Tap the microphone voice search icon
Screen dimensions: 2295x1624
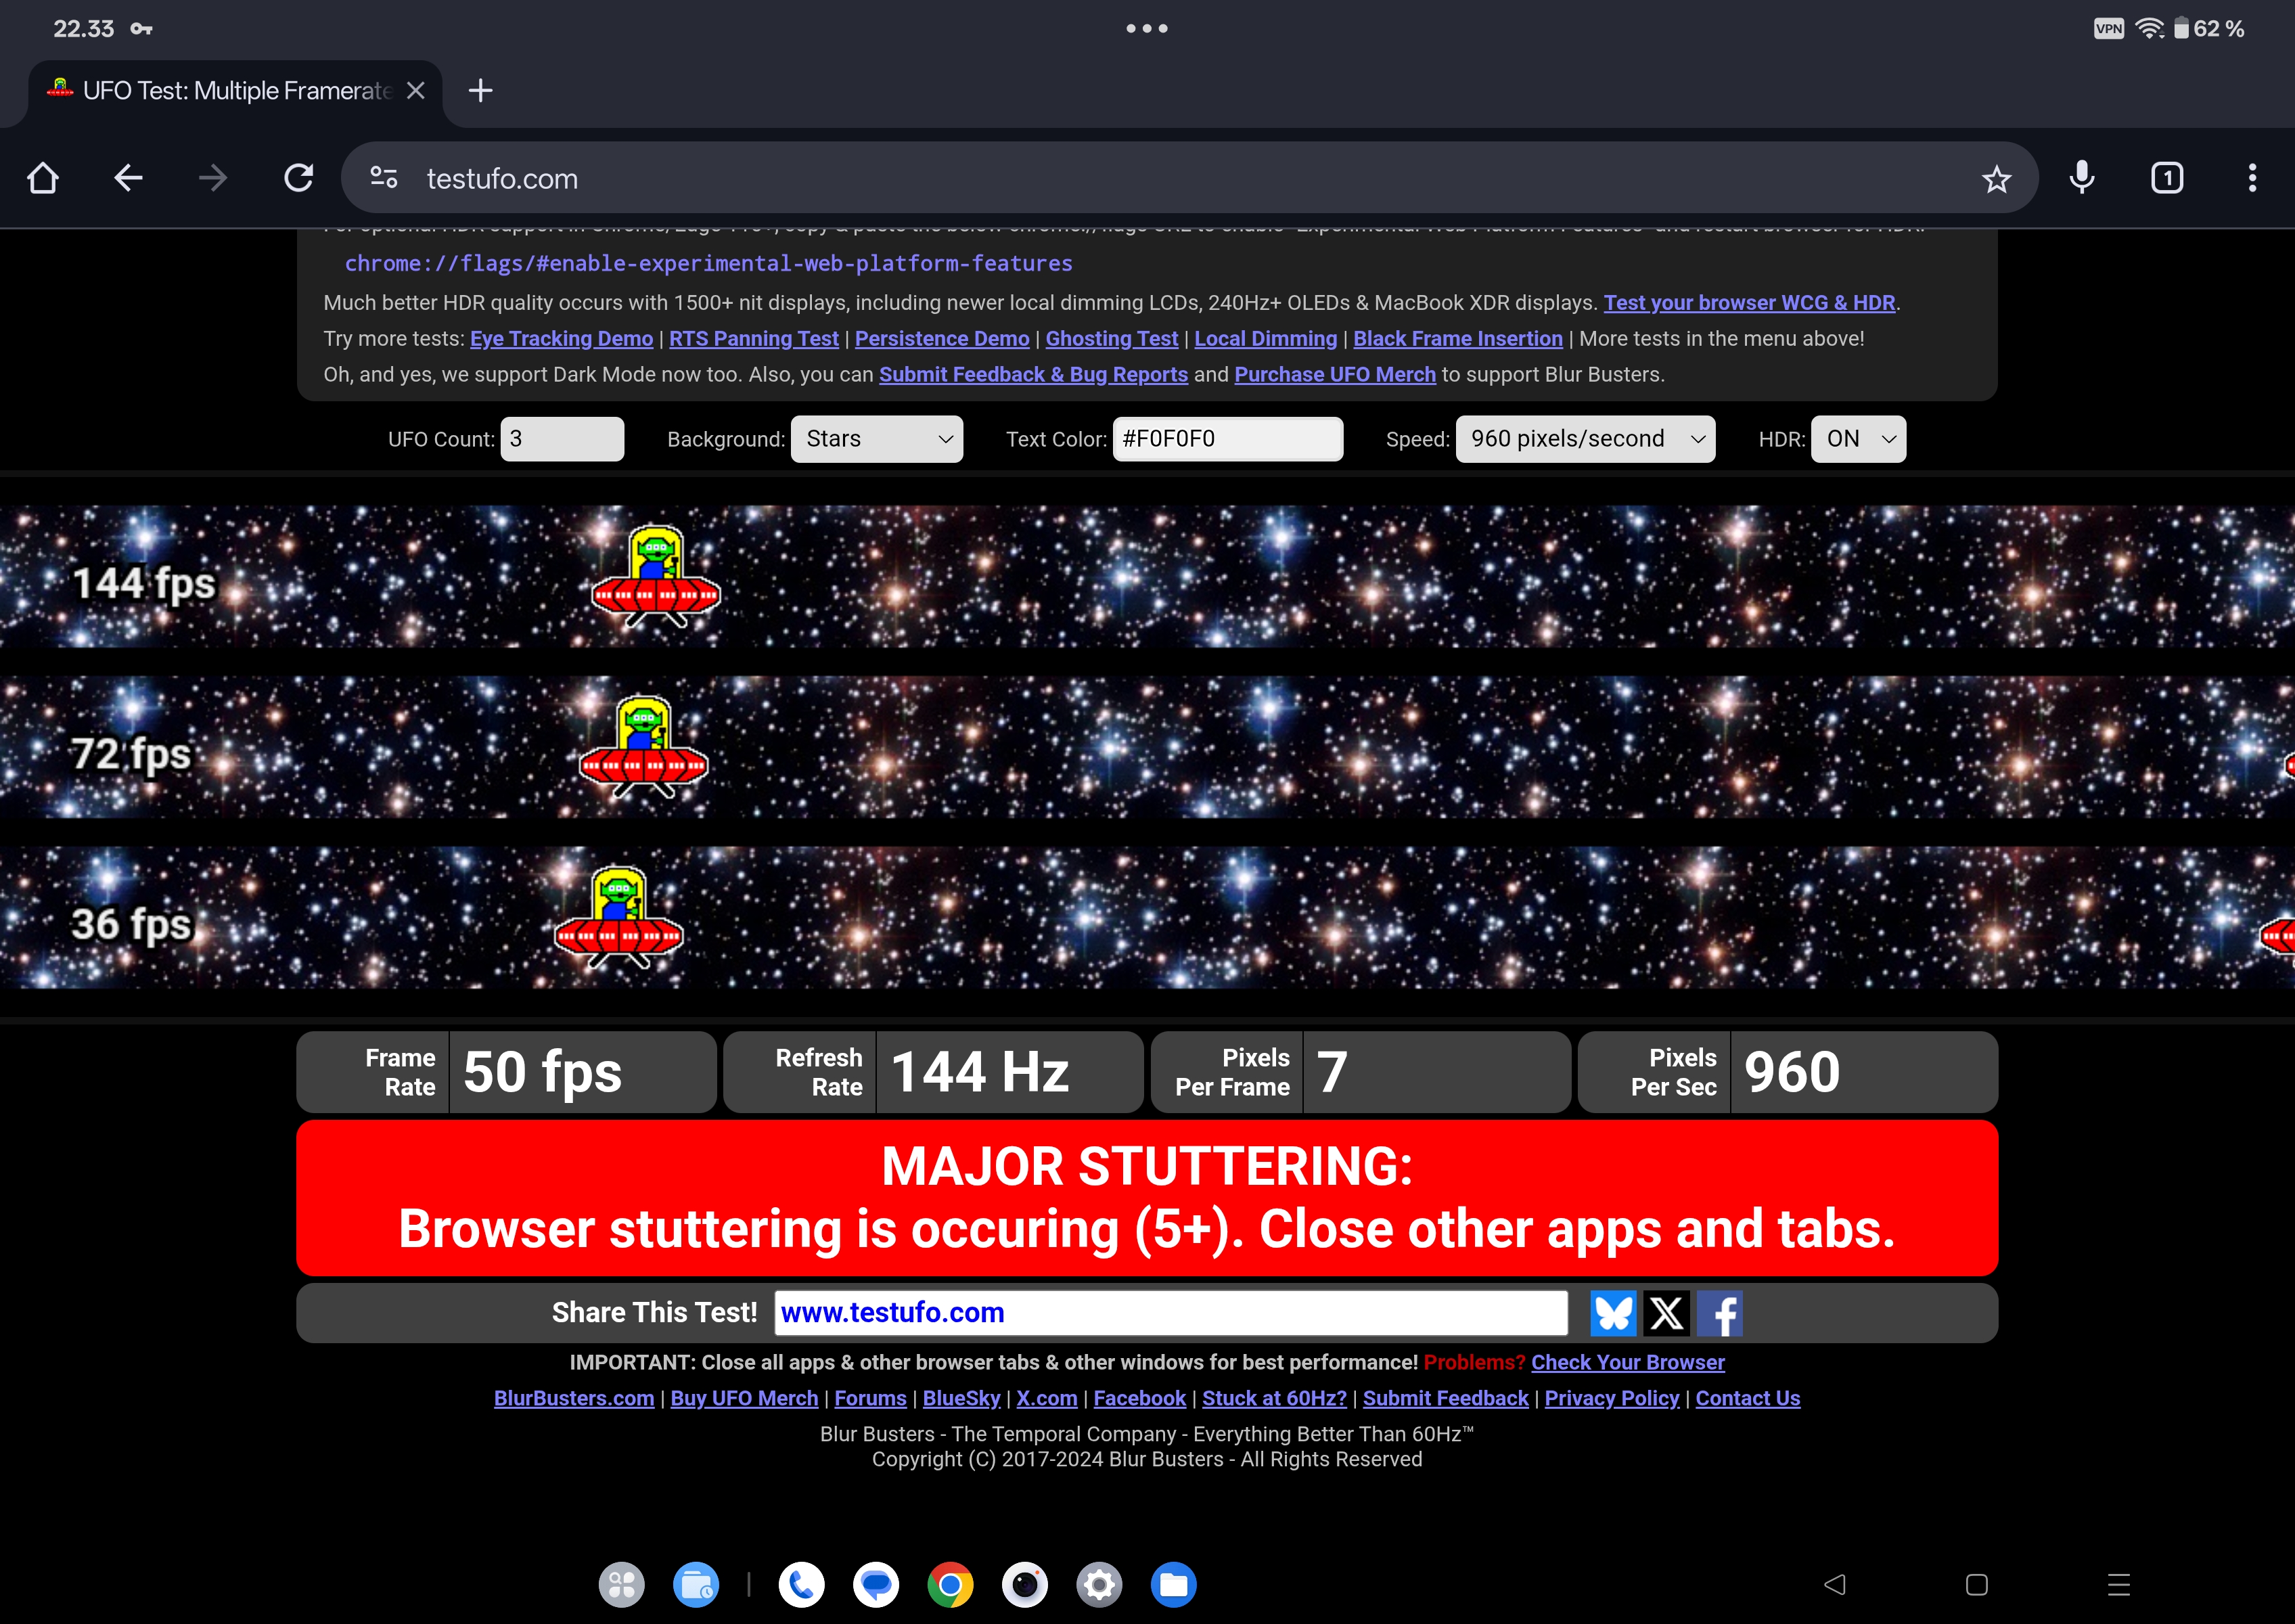coord(2082,178)
